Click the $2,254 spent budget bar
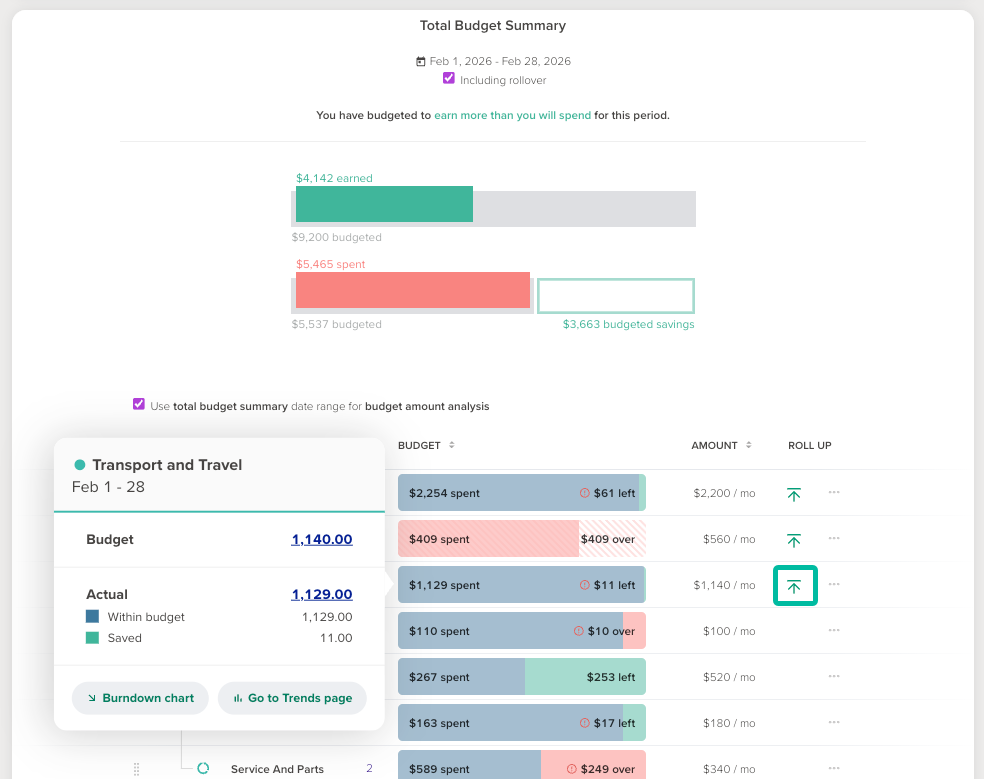 point(521,493)
